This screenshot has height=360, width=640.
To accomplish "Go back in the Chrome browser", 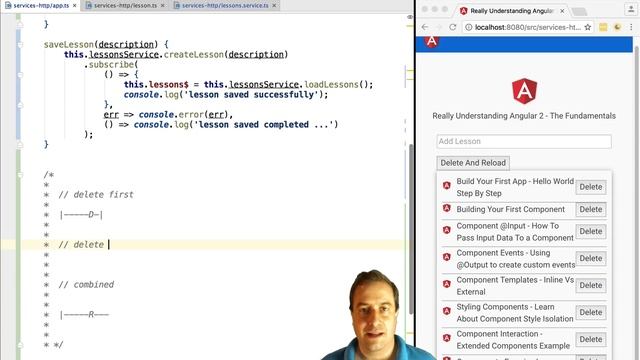I will 425,27.
